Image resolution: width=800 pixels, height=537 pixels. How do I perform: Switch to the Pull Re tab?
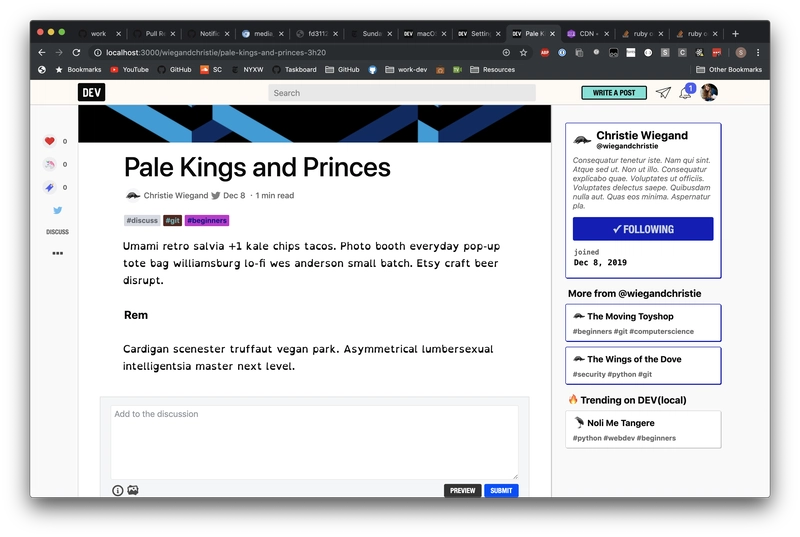tap(153, 34)
